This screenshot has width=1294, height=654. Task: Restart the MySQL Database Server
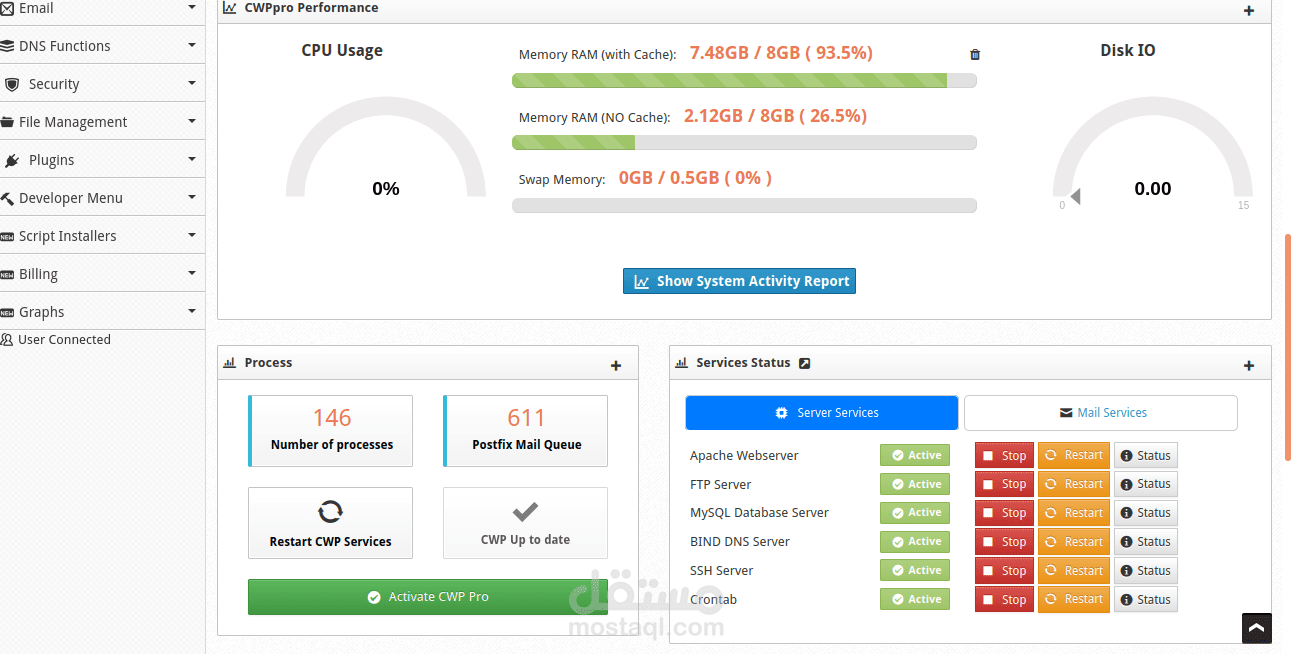click(1074, 513)
